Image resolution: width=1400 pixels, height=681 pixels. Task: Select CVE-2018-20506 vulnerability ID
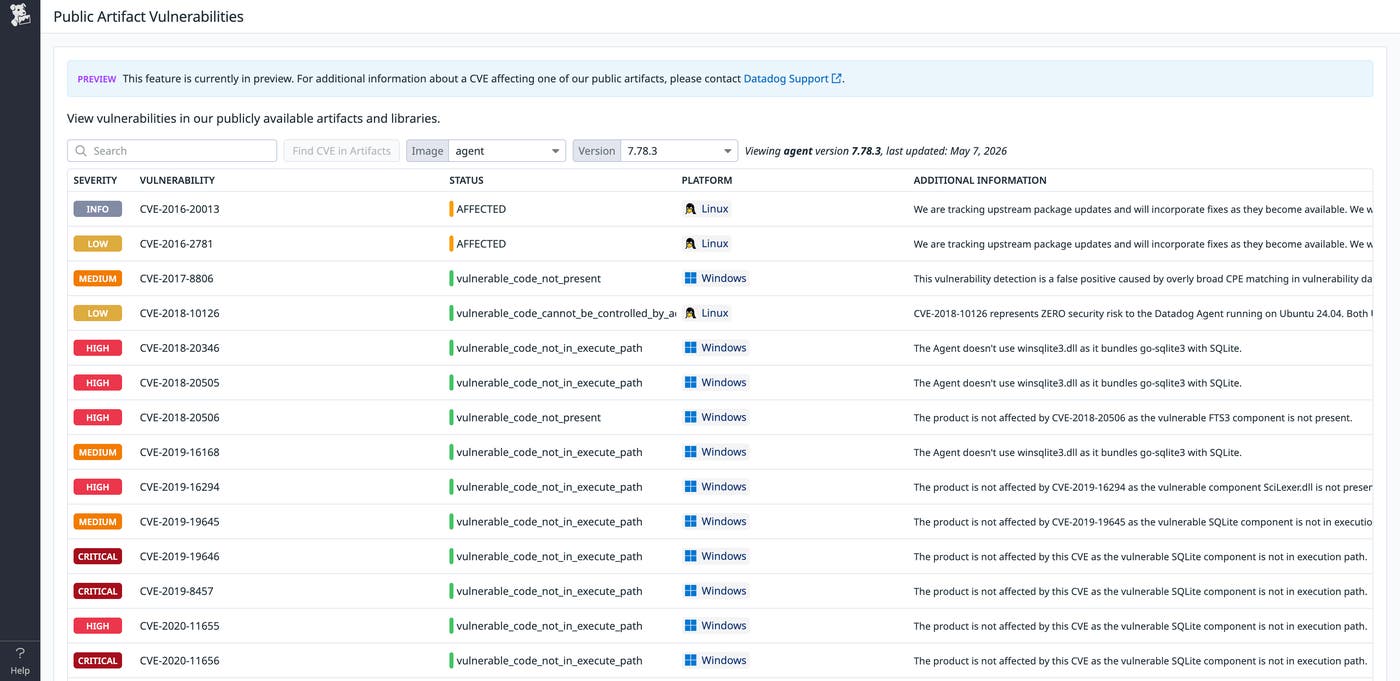[x=180, y=417]
